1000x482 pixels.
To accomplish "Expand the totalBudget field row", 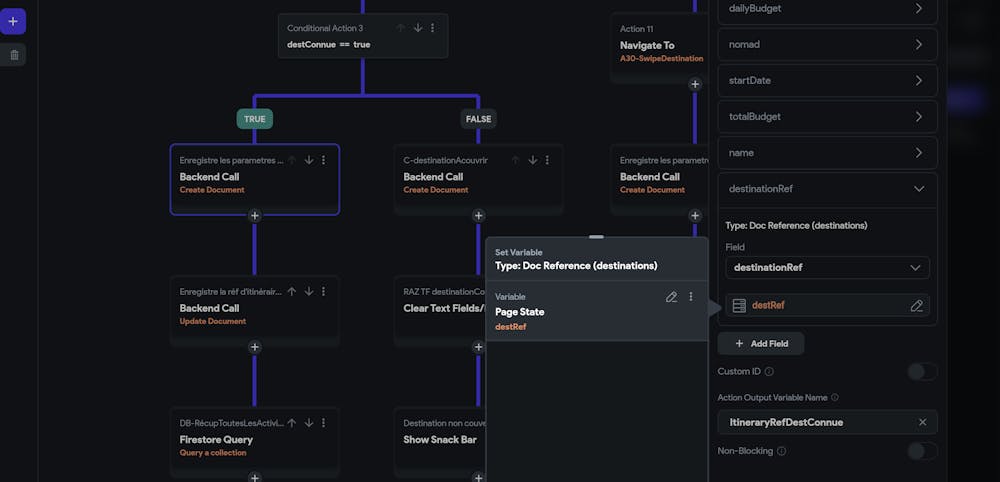I will coord(828,117).
